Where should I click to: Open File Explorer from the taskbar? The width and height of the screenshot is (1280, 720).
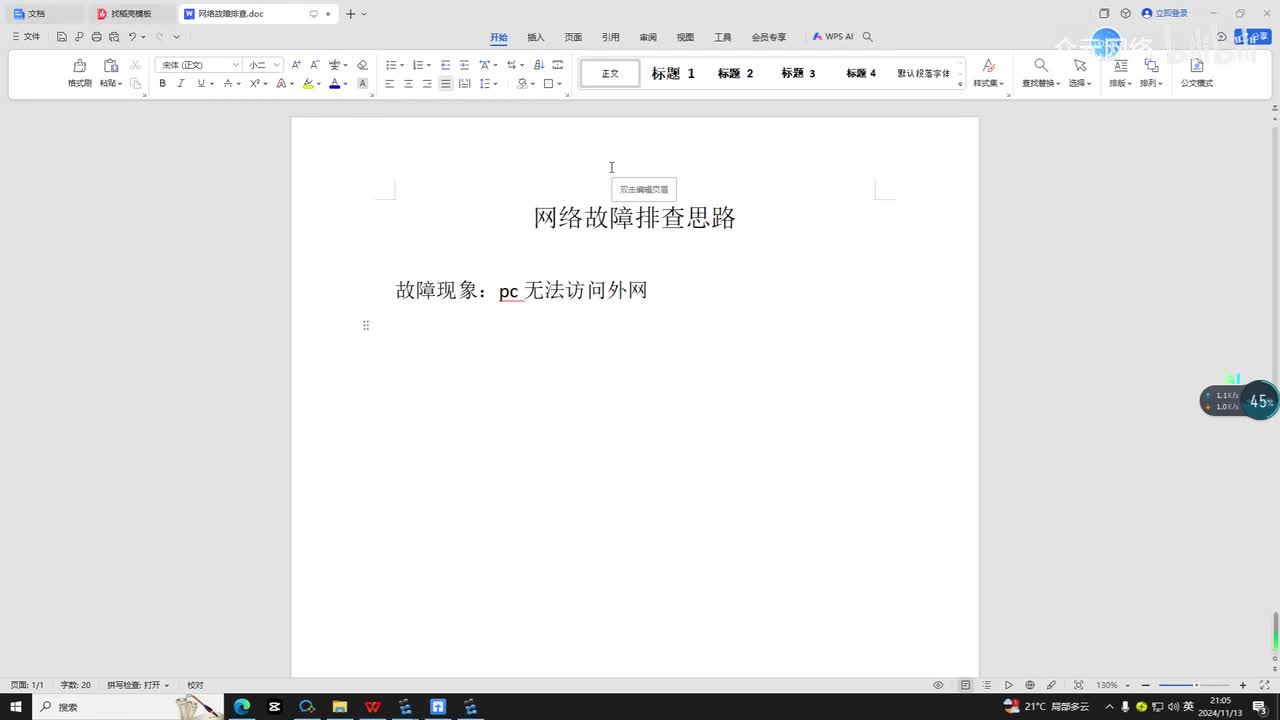(340, 707)
